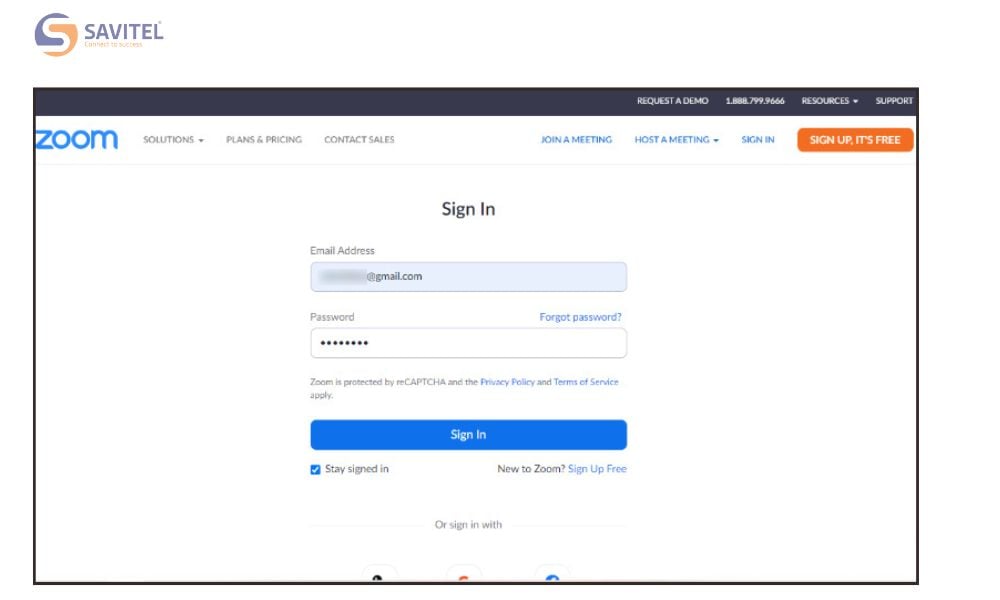The width and height of the screenshot is (1000, 600).
Task: Open the Support page
Action: pos(894,101)
